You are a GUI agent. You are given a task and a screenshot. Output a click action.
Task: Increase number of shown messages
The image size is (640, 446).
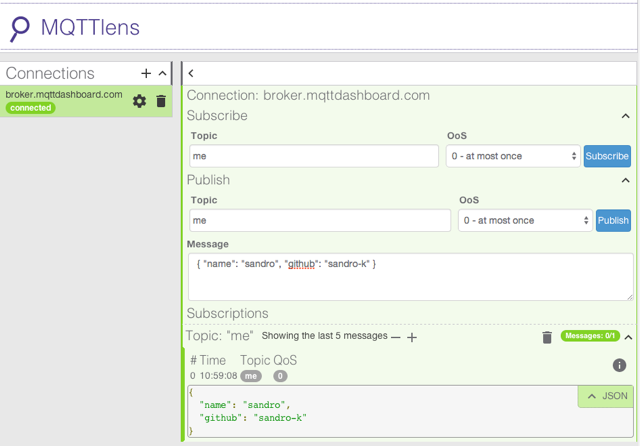point(412,337)
